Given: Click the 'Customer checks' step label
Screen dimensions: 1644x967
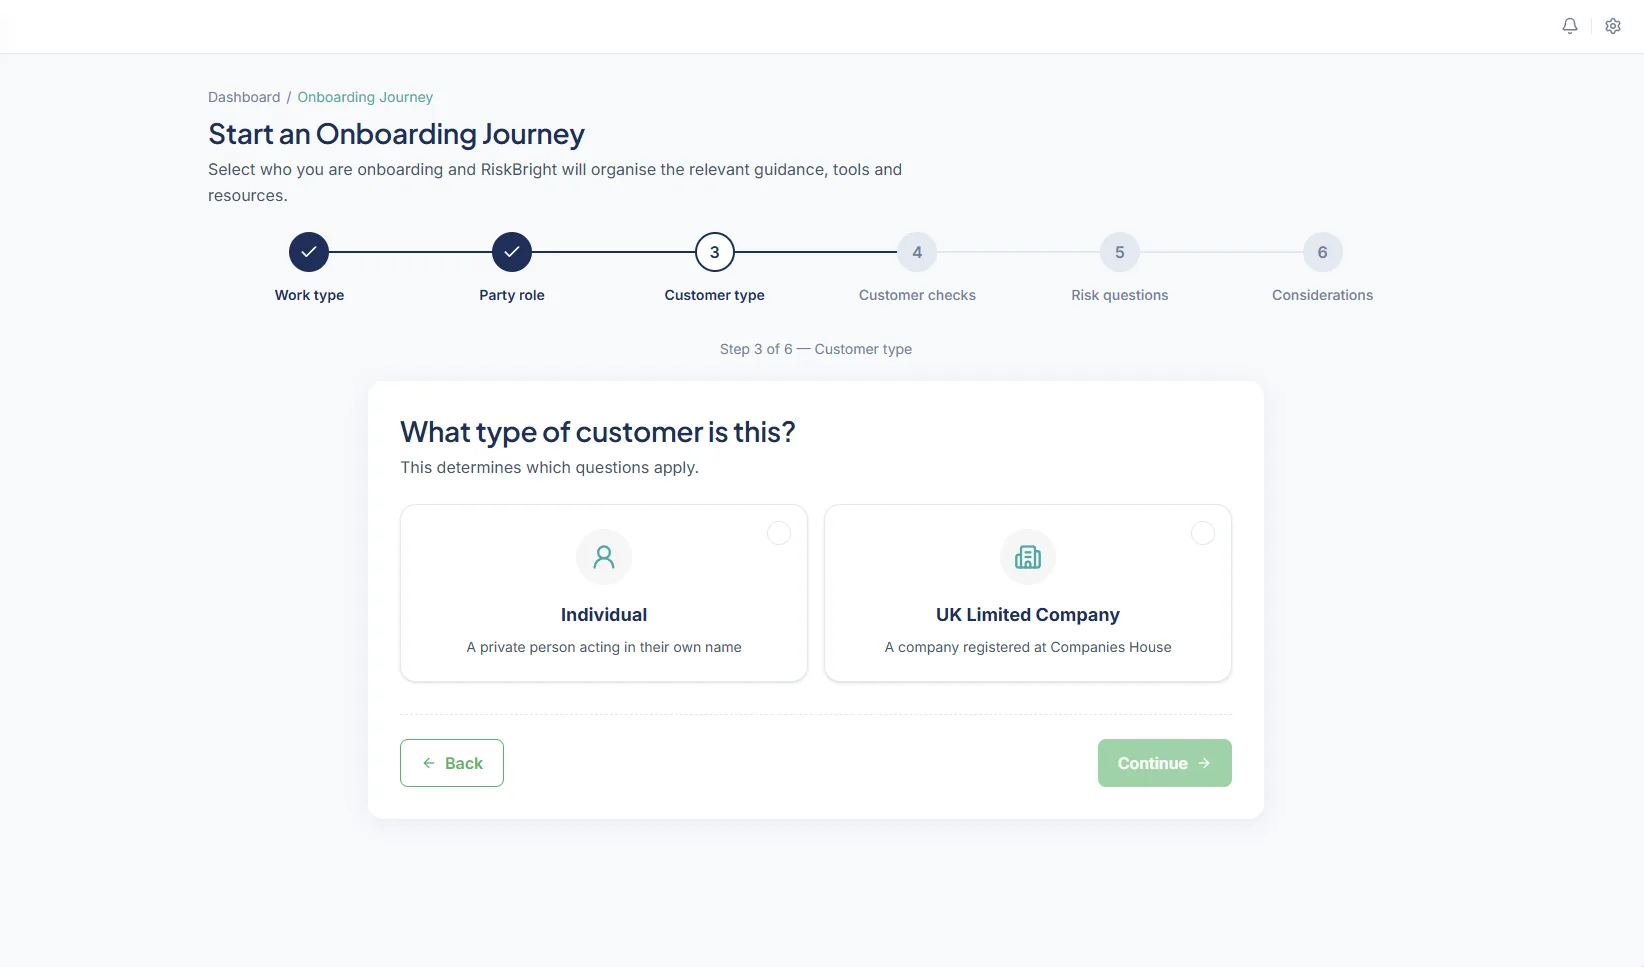Looking at the screenshot, I should coord(917,295).
